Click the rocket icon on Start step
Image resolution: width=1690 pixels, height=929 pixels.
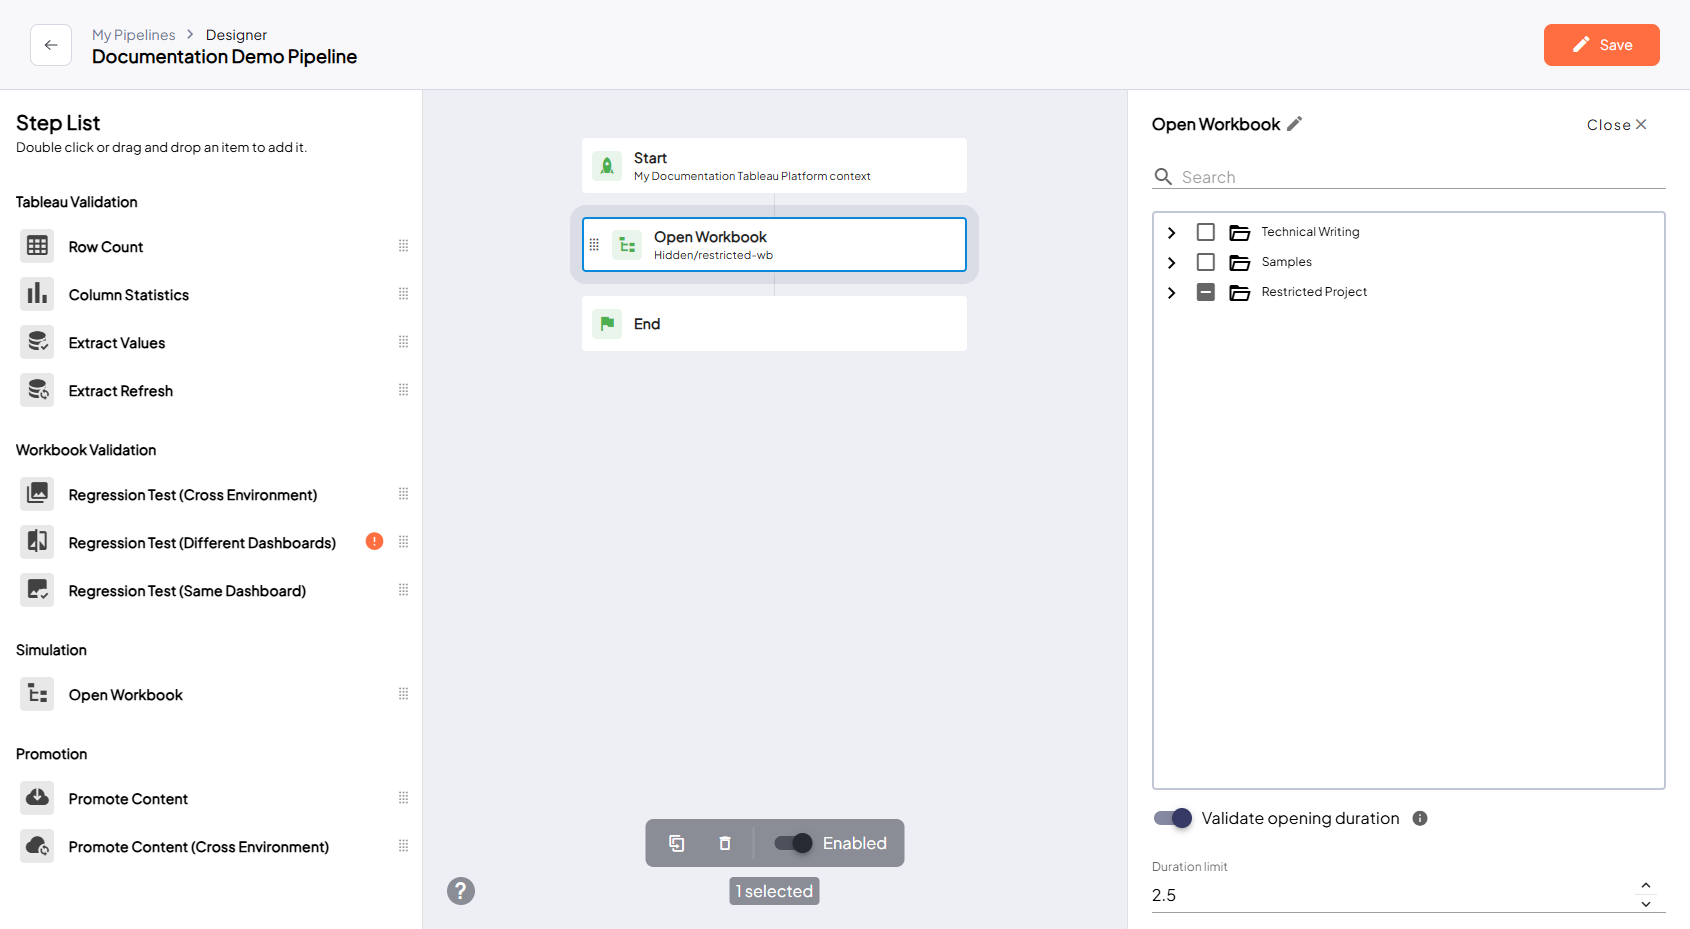tap(607, 166)
